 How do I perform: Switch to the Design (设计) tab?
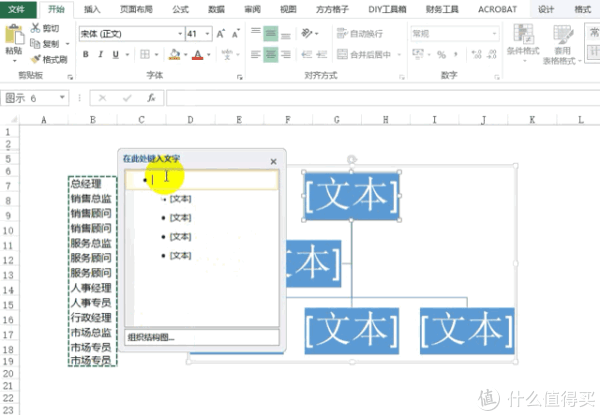[x=546, y=9]
